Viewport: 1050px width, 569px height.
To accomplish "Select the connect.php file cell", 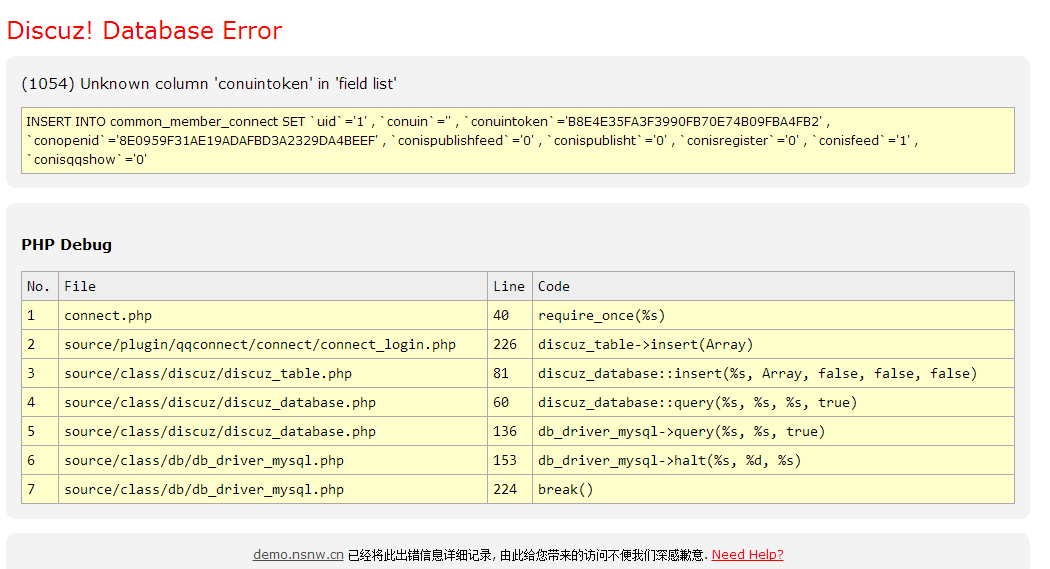I will point(273,315).
